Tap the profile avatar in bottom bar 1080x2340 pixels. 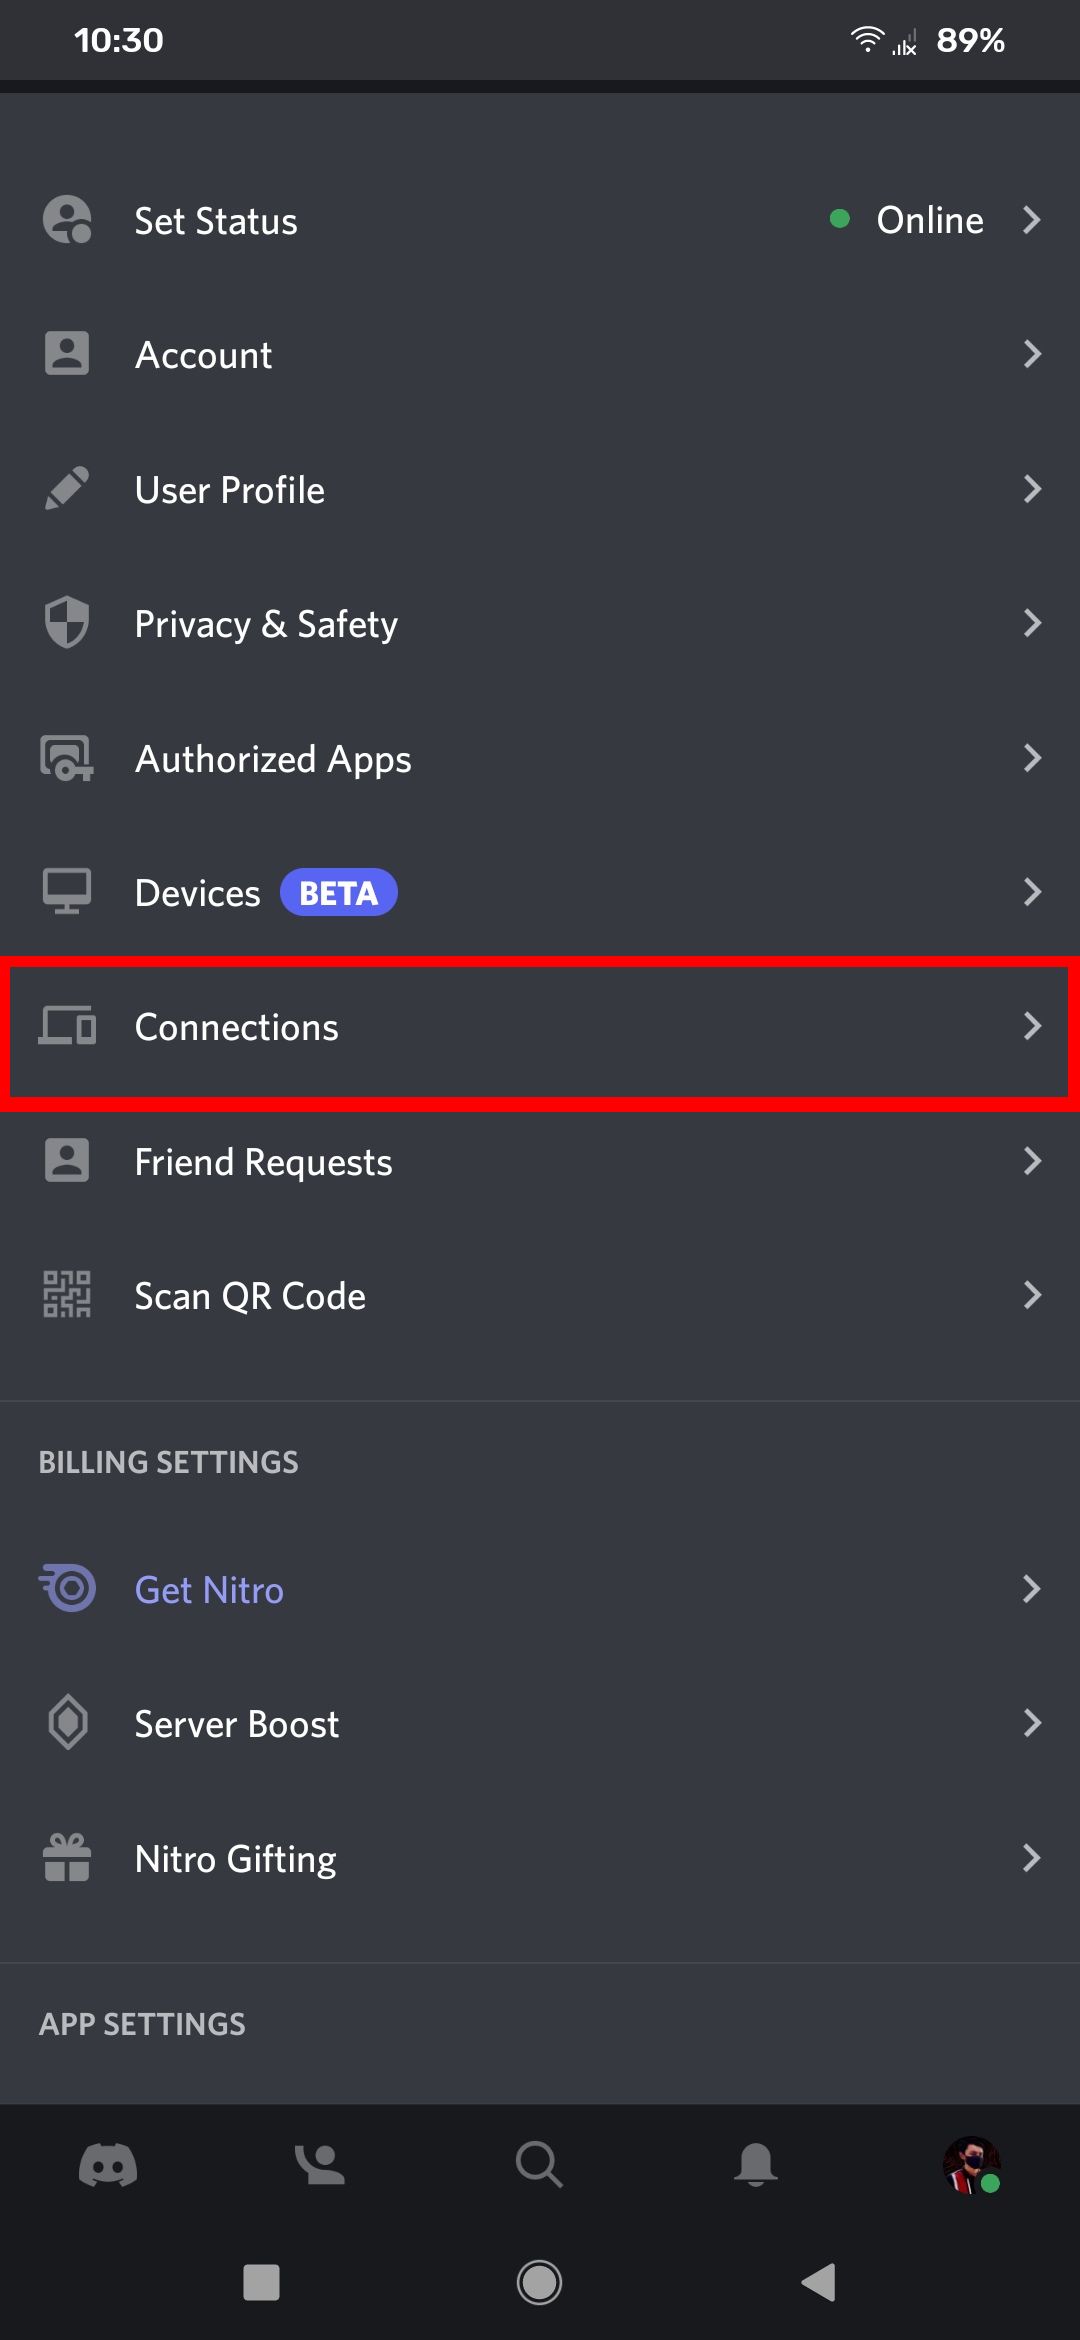pyautogui.click(x=971, y=2165)
